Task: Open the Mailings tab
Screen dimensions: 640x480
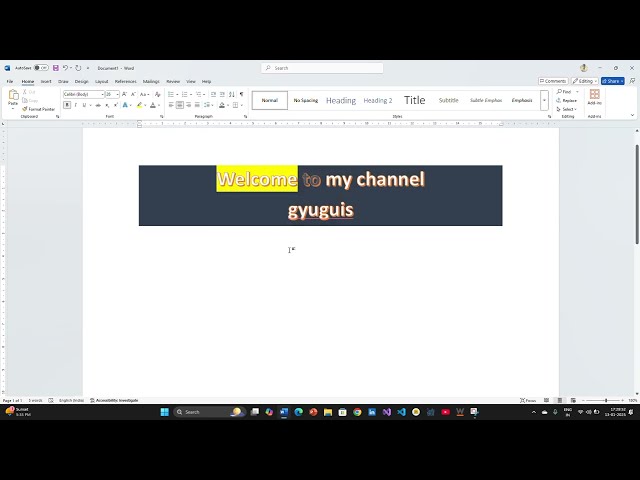Action: 151,81
